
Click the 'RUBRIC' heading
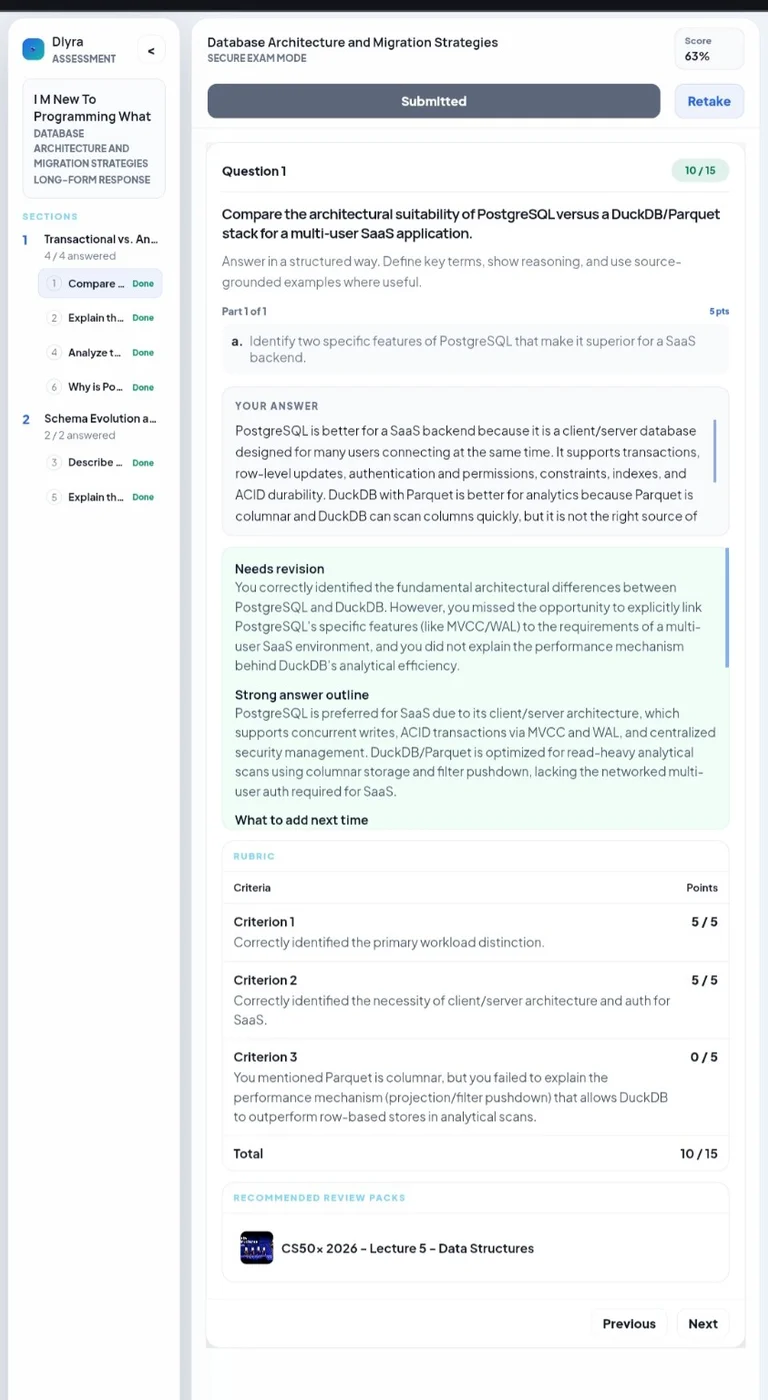[x=254, y=856]
